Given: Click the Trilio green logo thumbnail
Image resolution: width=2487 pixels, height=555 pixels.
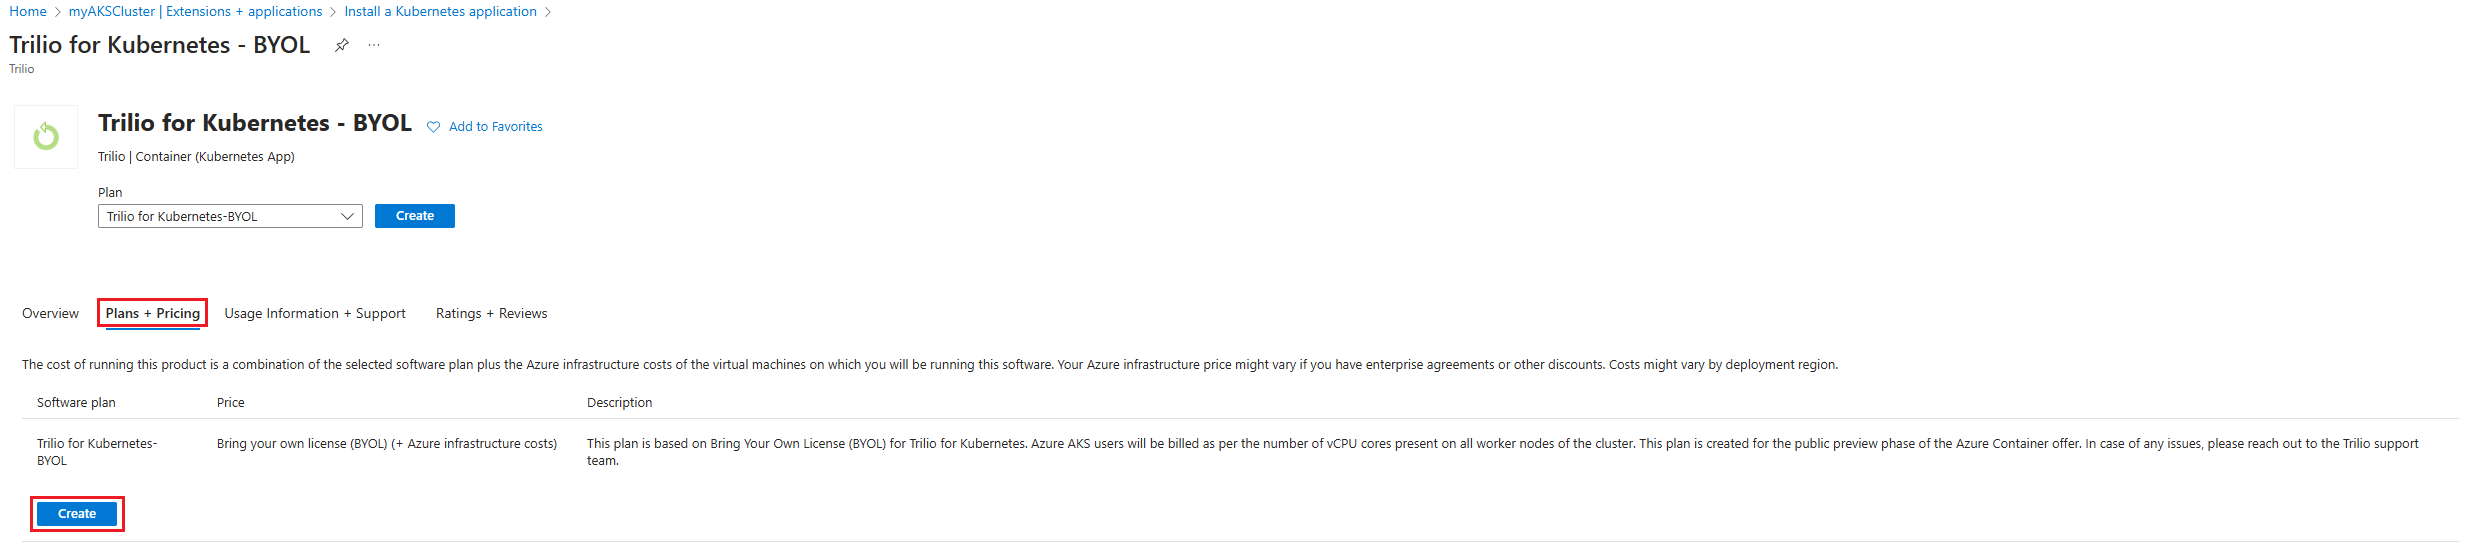Looking at the screenshot, I should (46, 136).
